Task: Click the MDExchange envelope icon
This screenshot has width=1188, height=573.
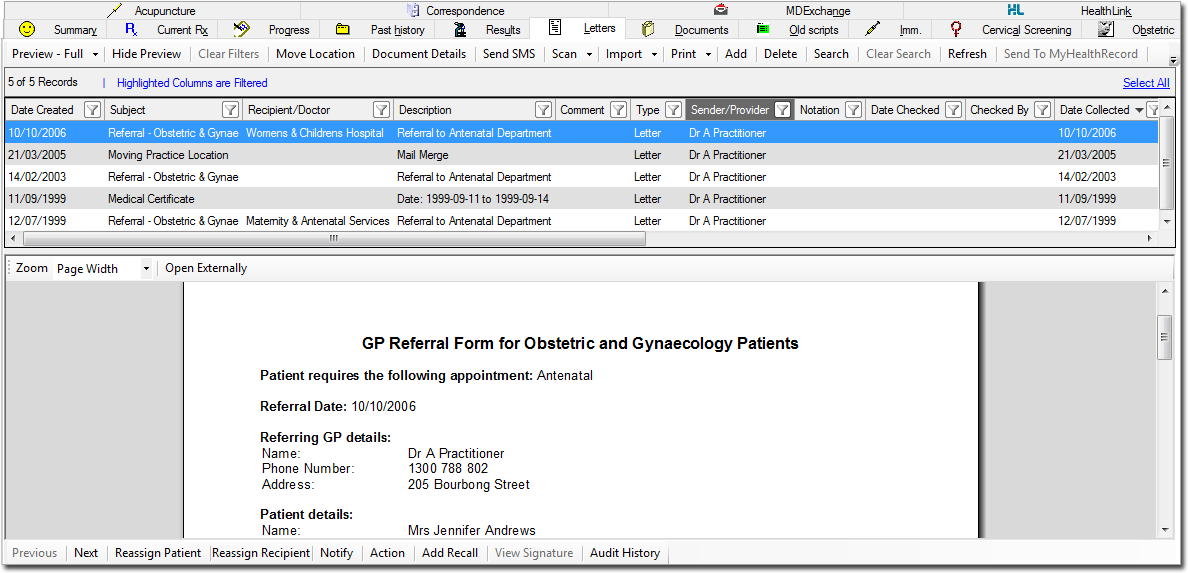Action: (721, 10)
